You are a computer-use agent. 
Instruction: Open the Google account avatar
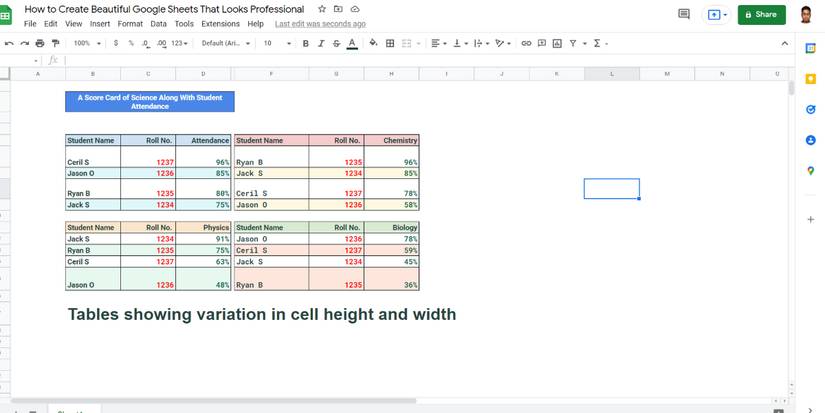tap(806, 15)
